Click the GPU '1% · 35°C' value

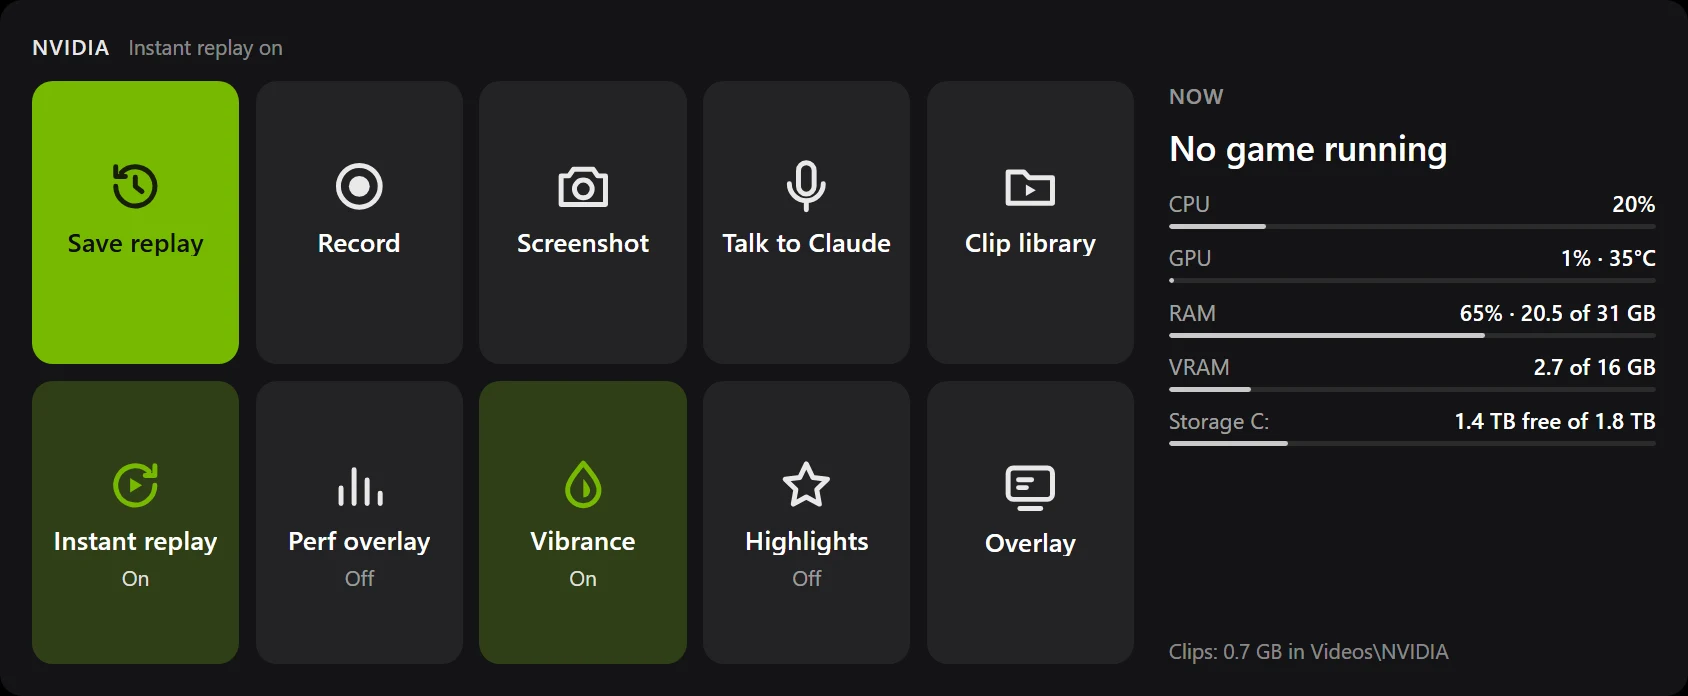tap(1608, 258)
